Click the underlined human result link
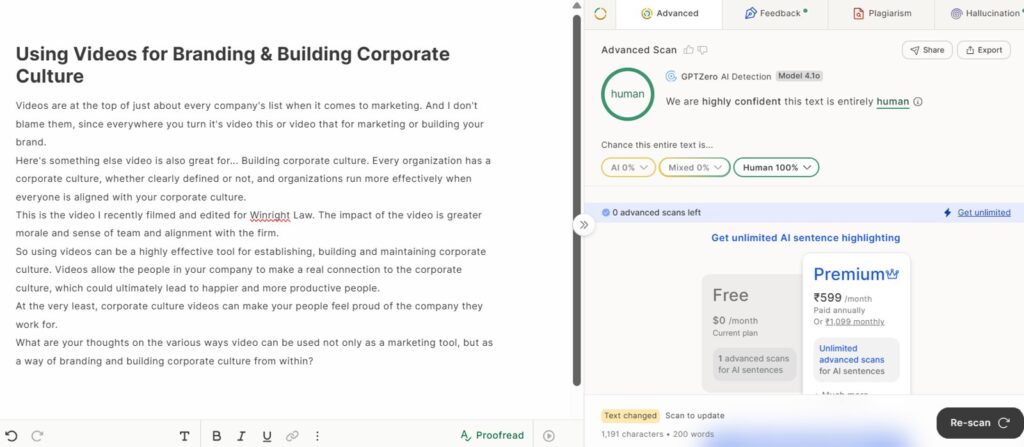This screenshot has width=1024, height=447. pos(892,101)
